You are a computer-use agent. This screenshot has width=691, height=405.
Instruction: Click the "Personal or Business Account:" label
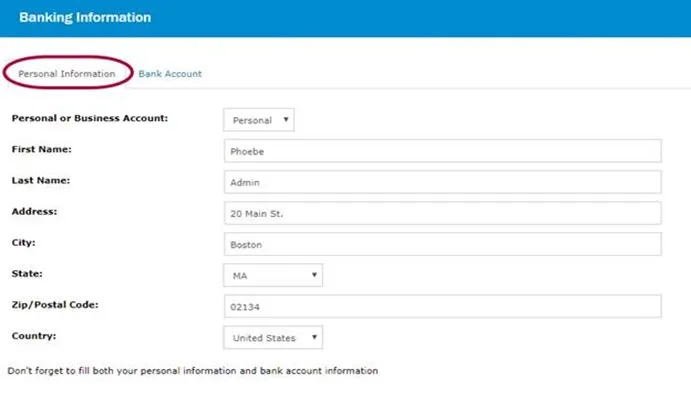(90, 118)
